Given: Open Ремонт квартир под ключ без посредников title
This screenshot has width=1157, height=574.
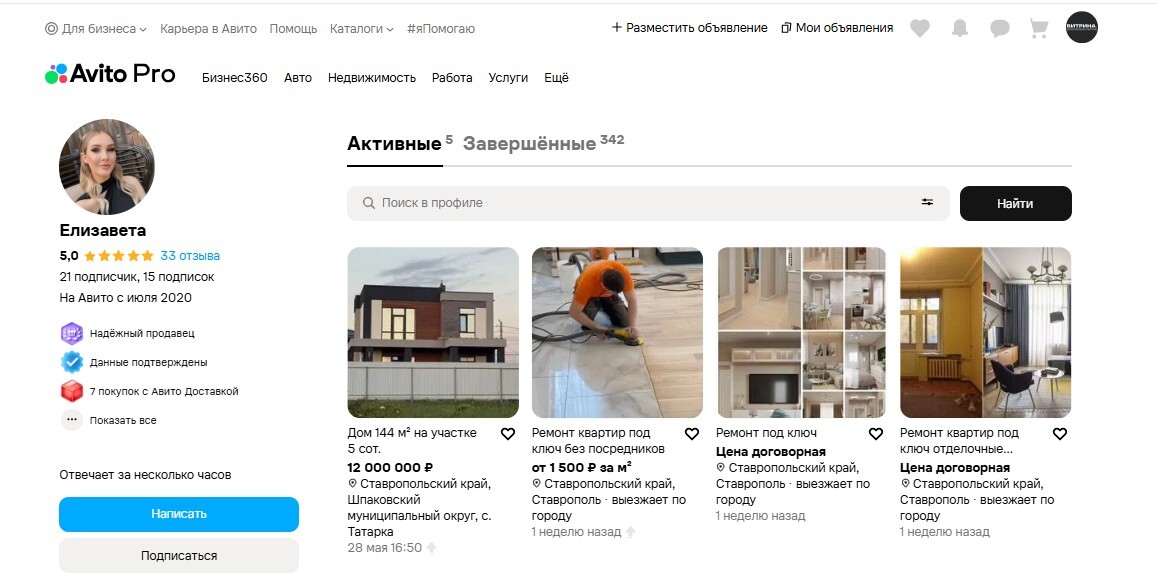Looking at the screenshot, I should click(x=598, y=440).
